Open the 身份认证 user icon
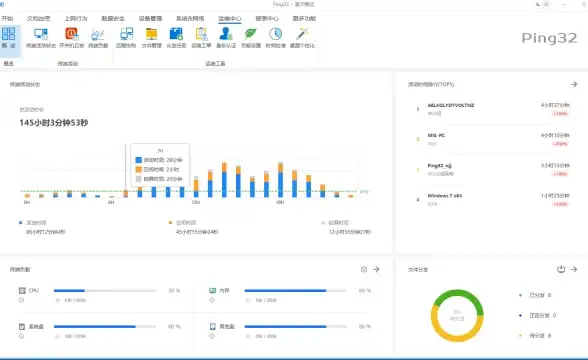Screen dimensions: 588x360 click(x=226, y=34)
